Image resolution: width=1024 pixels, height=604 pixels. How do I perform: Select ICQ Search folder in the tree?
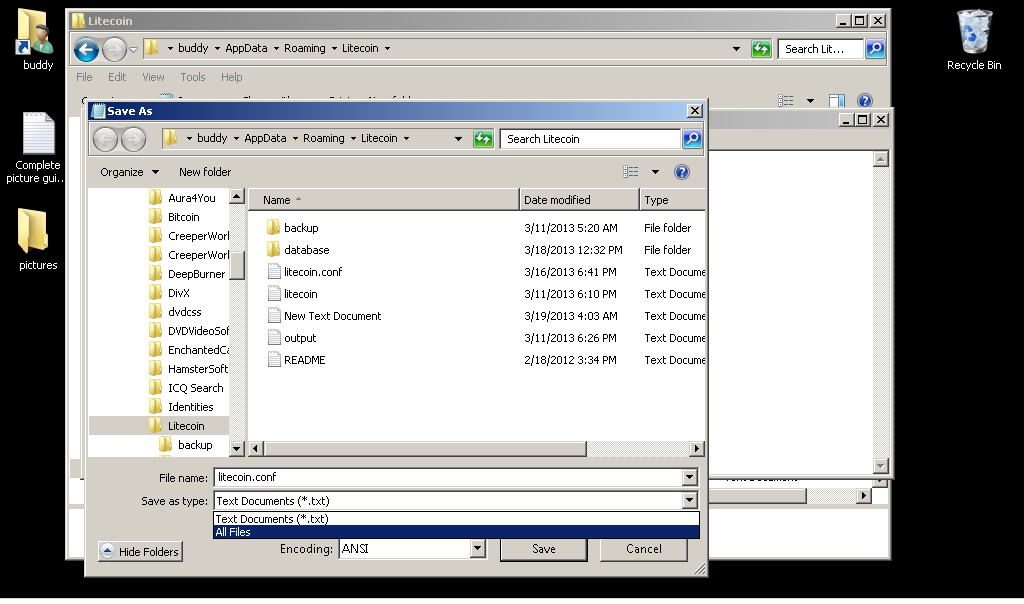[195, 388]
